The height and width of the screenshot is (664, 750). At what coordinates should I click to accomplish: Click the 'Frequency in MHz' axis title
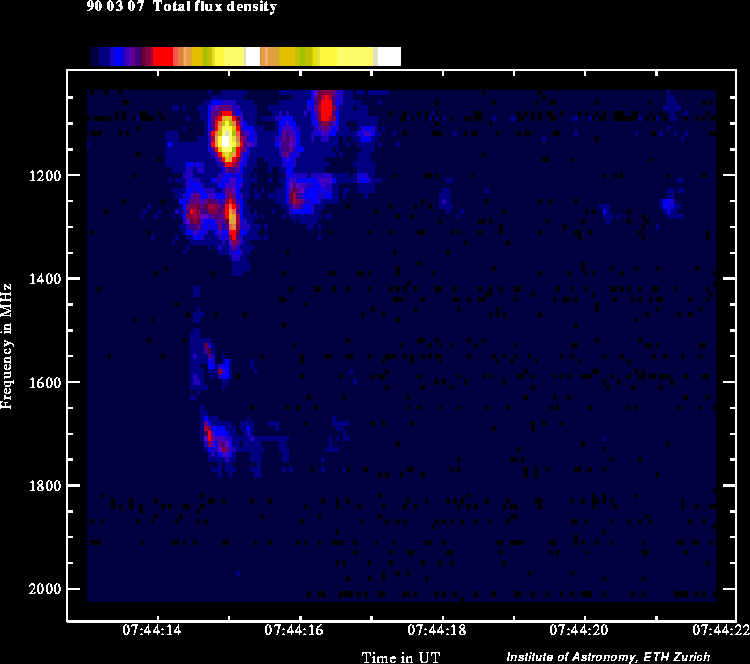click(x=6, y=346)
